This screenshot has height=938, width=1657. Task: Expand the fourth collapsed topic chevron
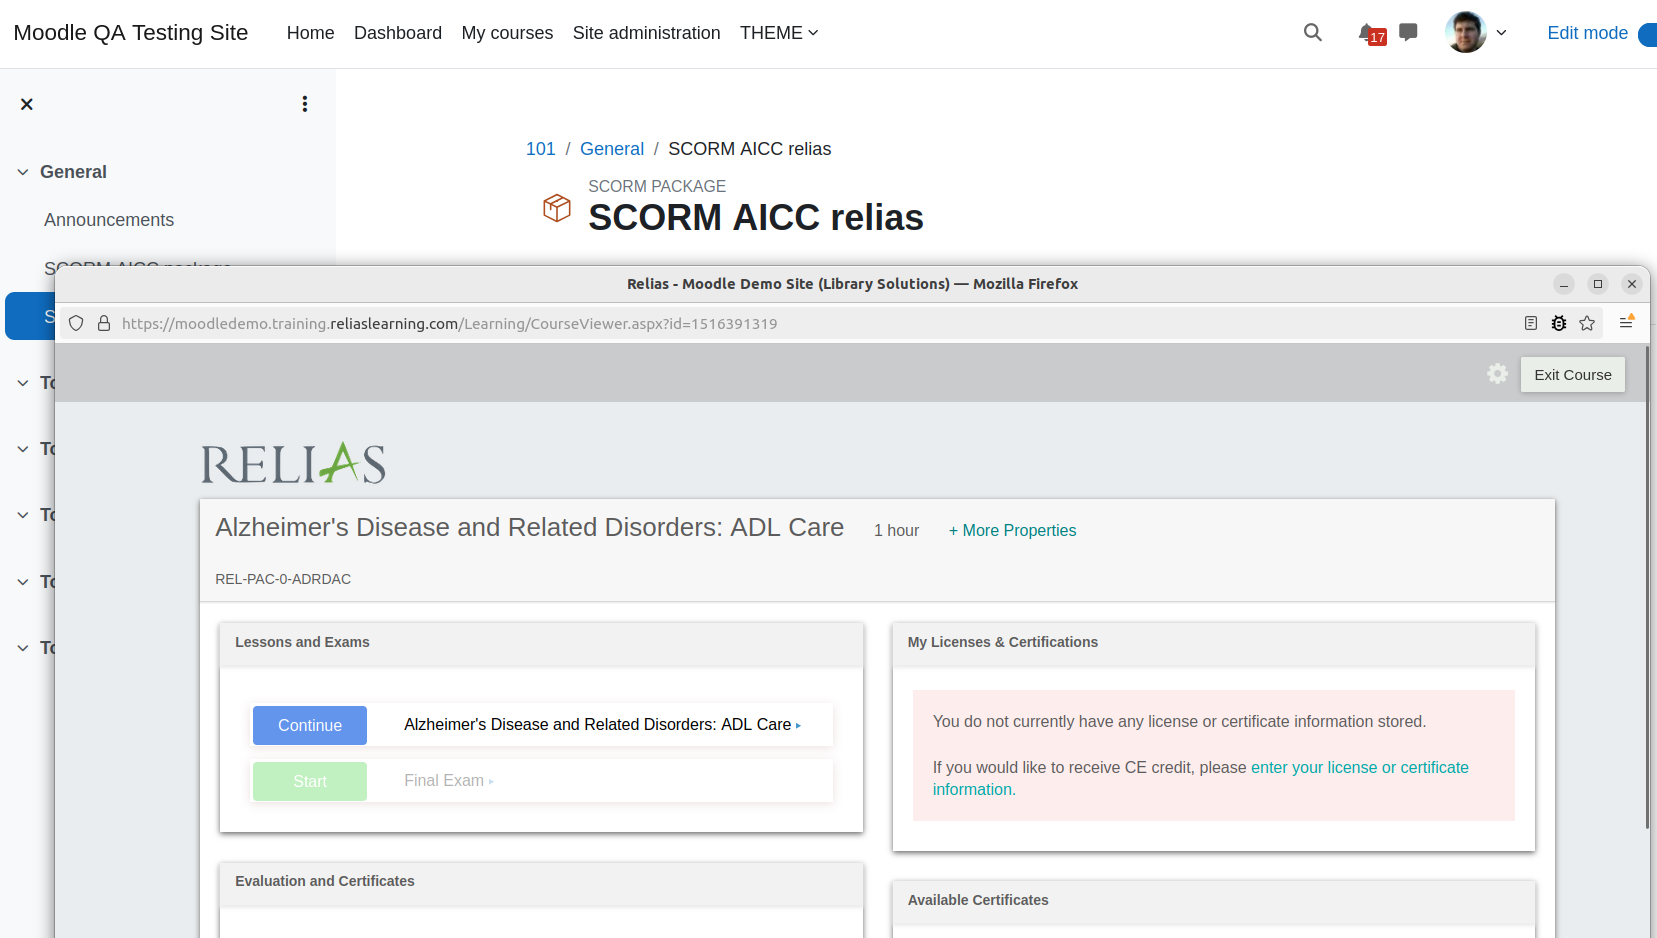(23, 582)
